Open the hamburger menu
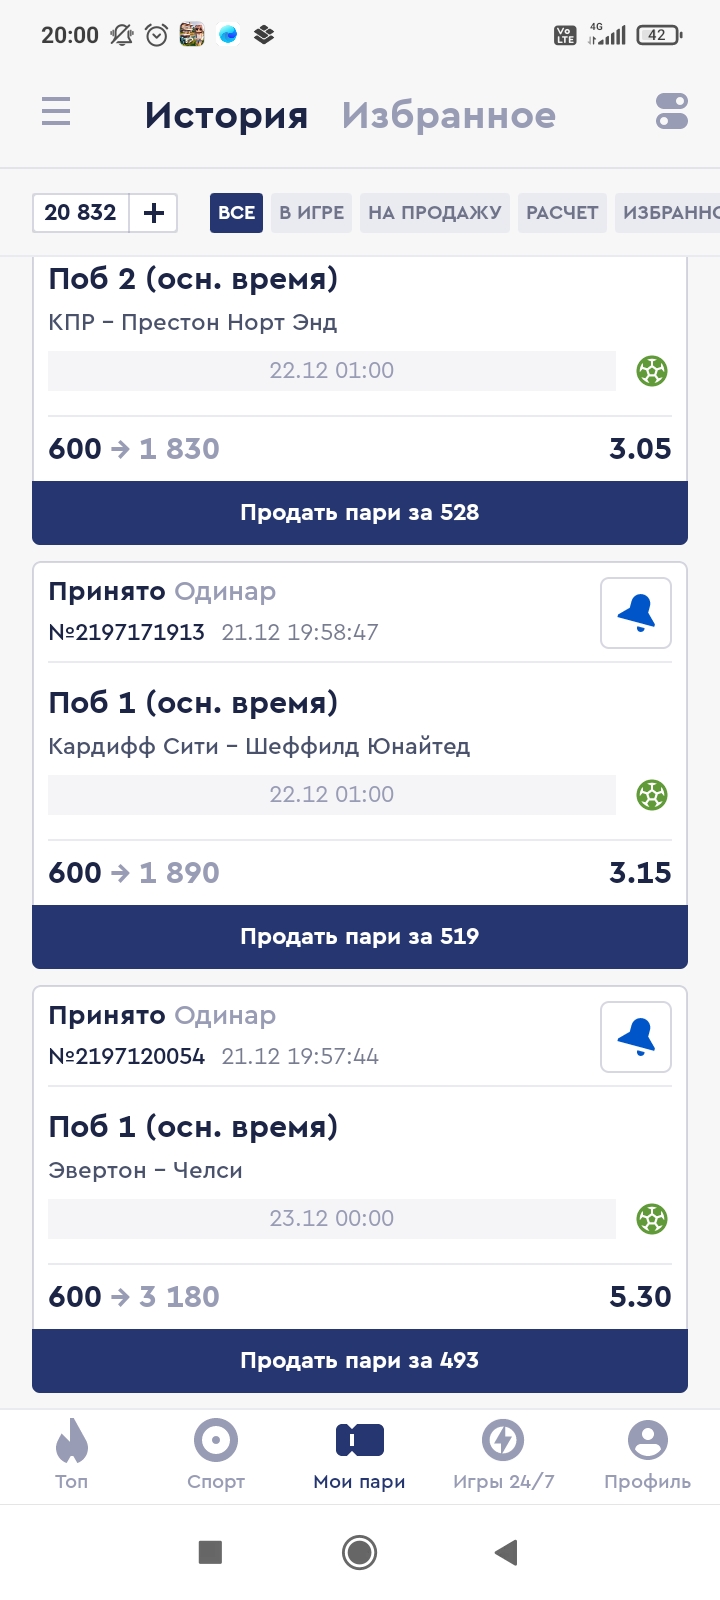This screenshot has width=720, height=1600. tap(56, 111)
